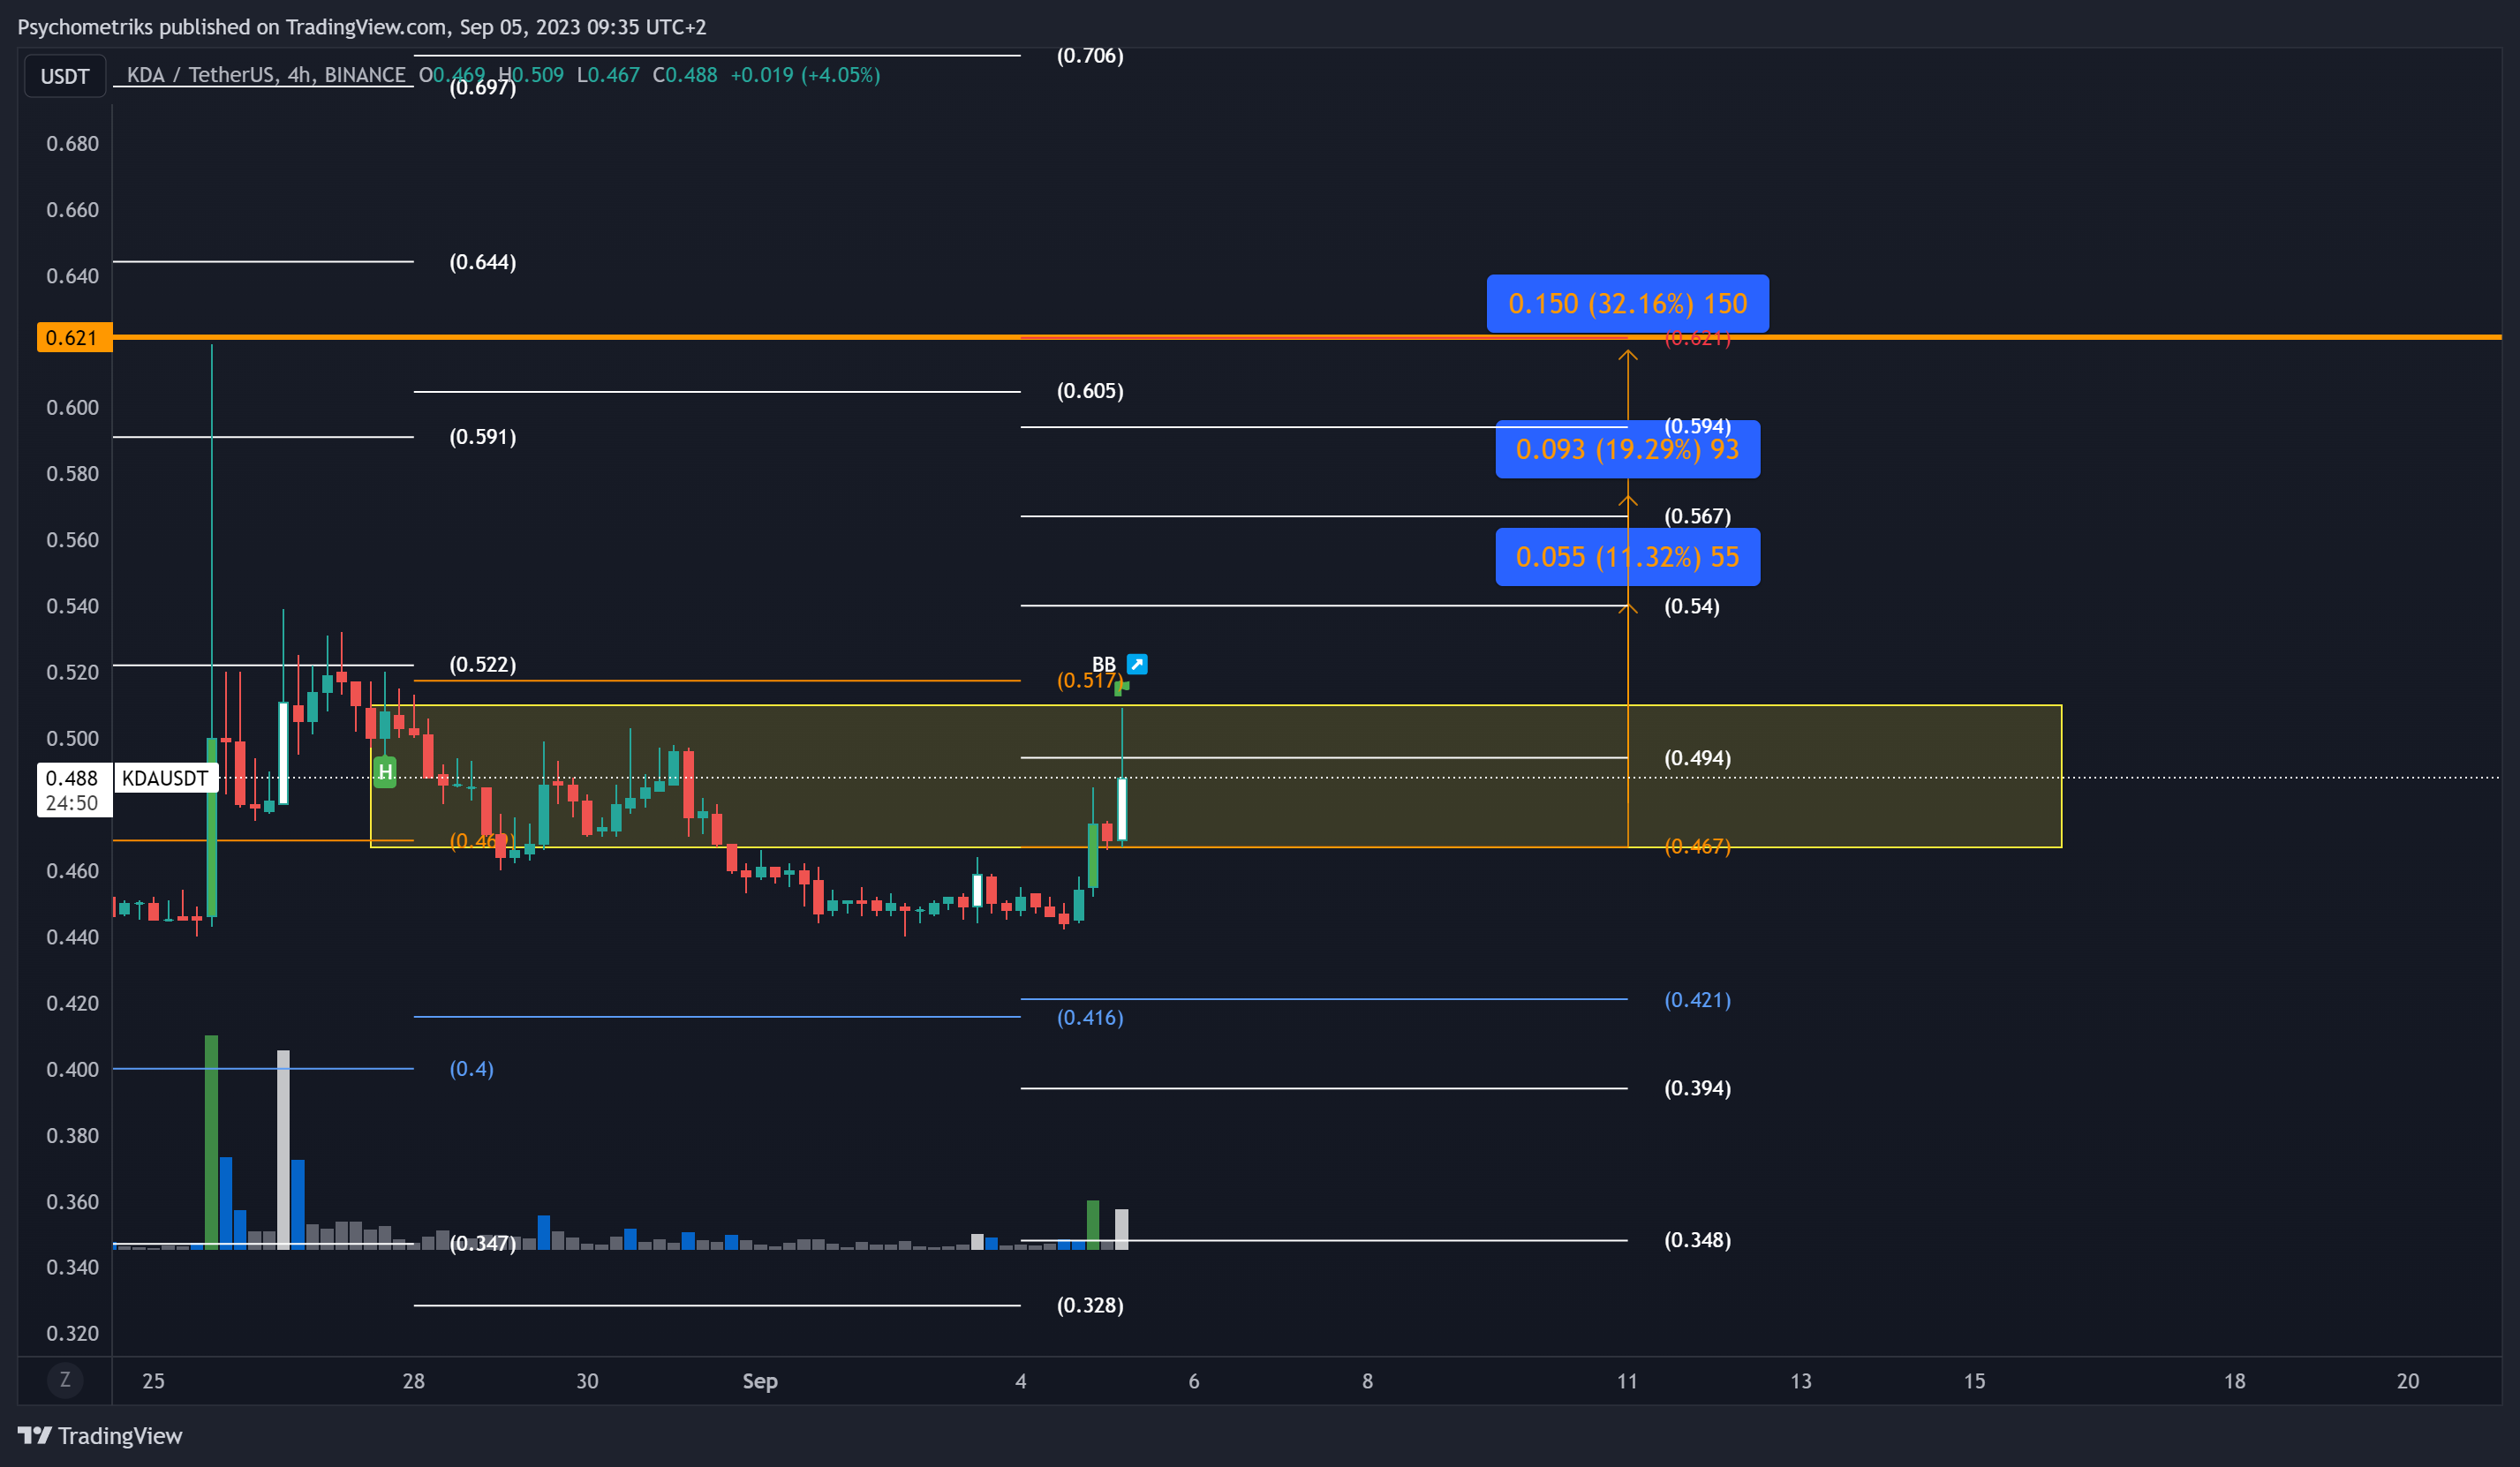This screenshot has width=2520, height=1467.
Task: Click date 28 on time axis
Action: pyautogui.click(x=414, y=1381)
